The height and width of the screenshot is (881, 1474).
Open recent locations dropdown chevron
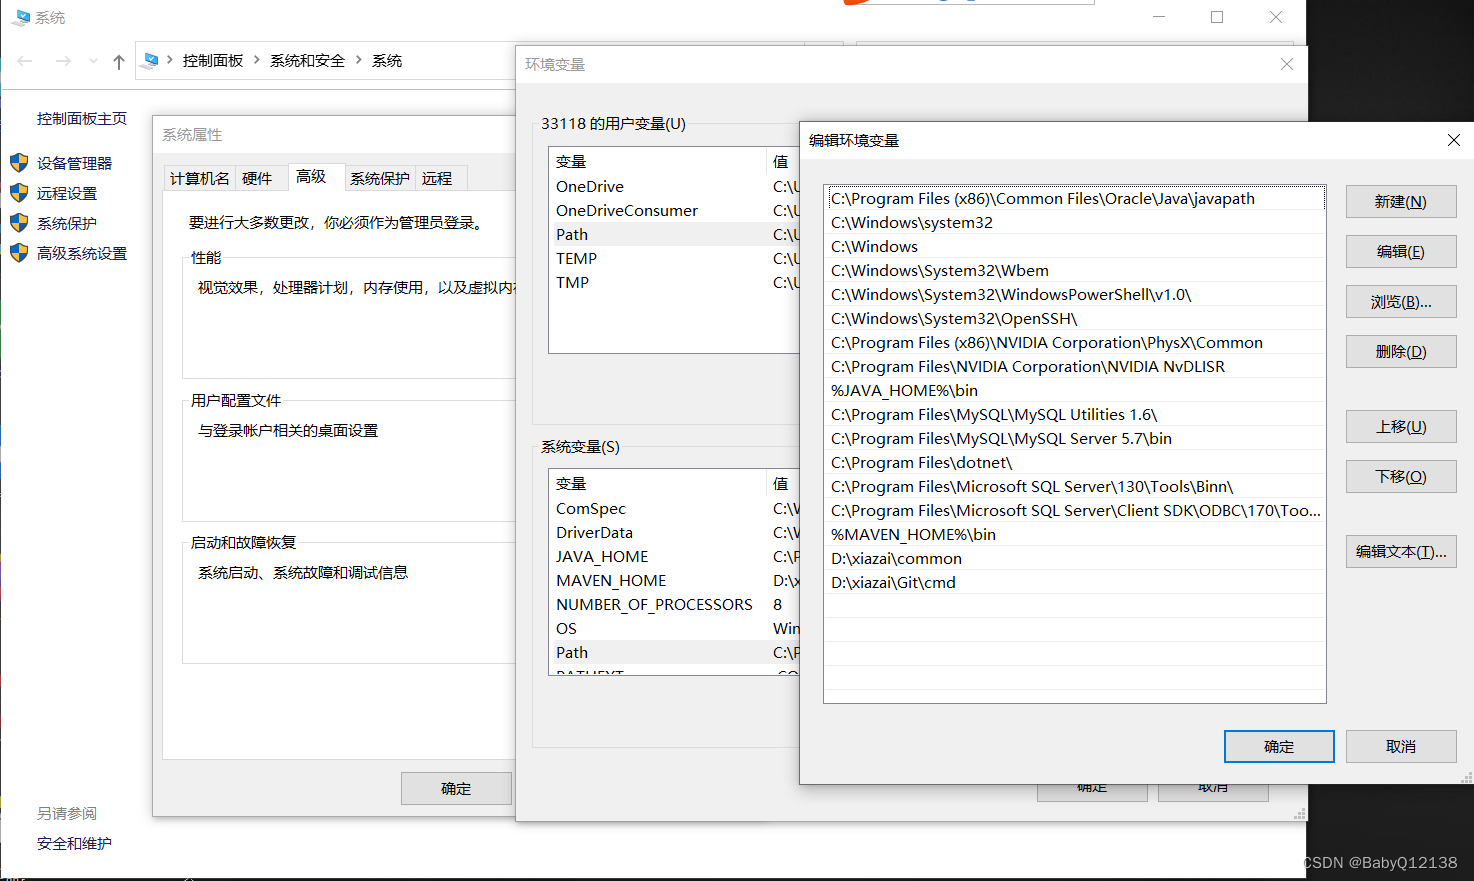(x=93, y=61)
